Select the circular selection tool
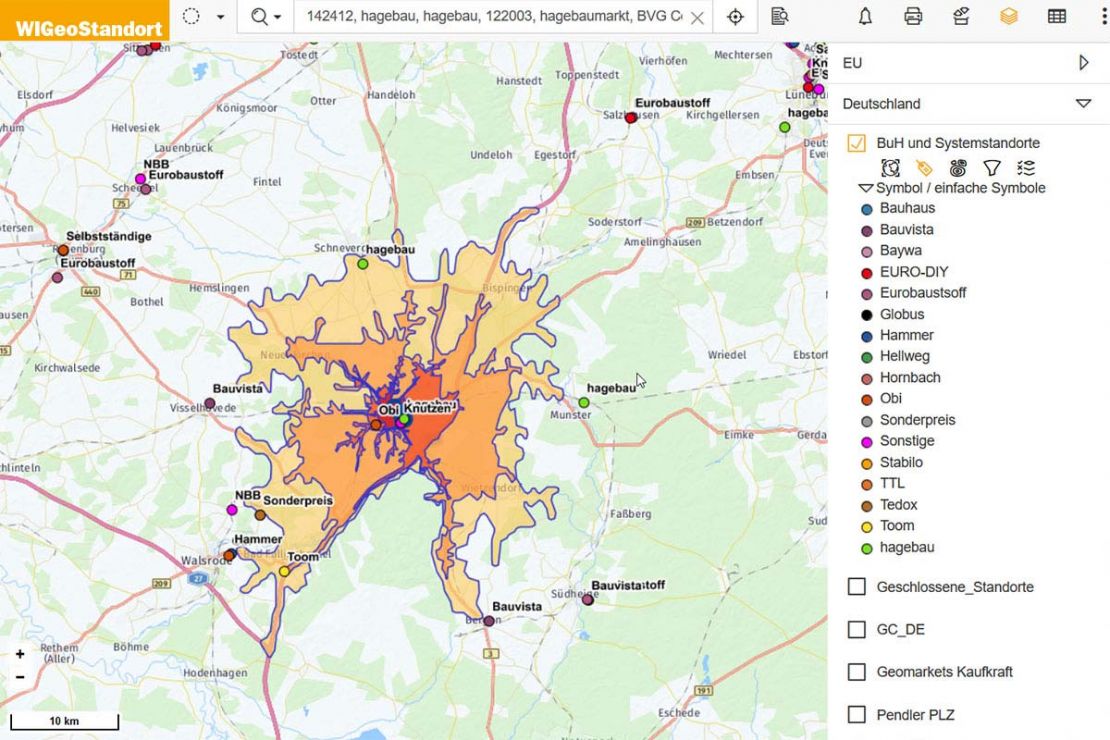Screen dimensions: 1110x740 (191, 16)
